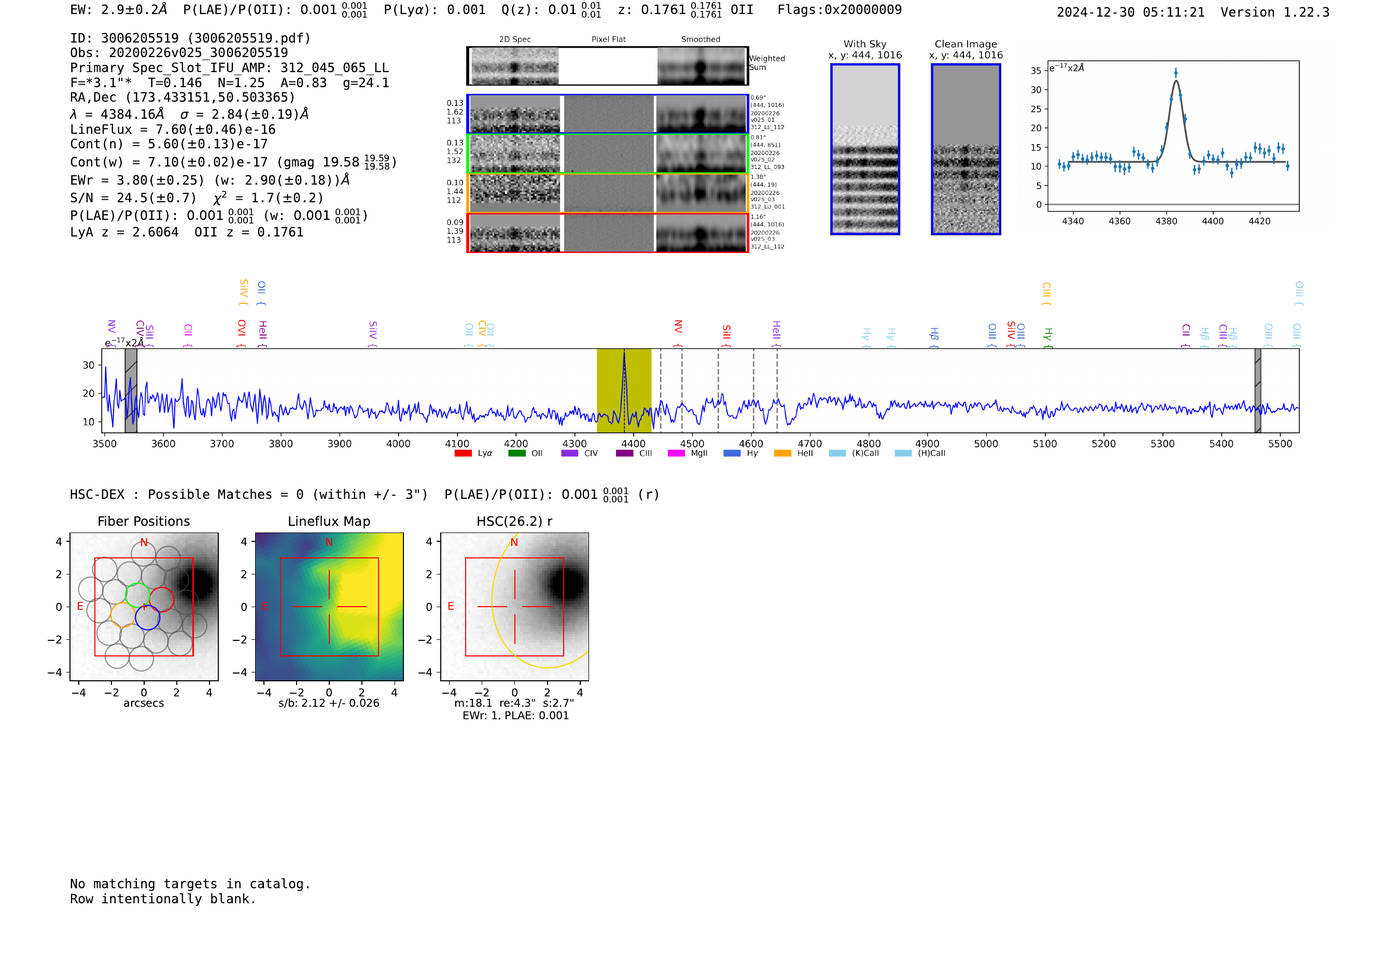The height and width of the screenshot is (953, 1400).
Task: Click the Fiber Positions plot
Action: pyautogui.click(x=144, y=607)
